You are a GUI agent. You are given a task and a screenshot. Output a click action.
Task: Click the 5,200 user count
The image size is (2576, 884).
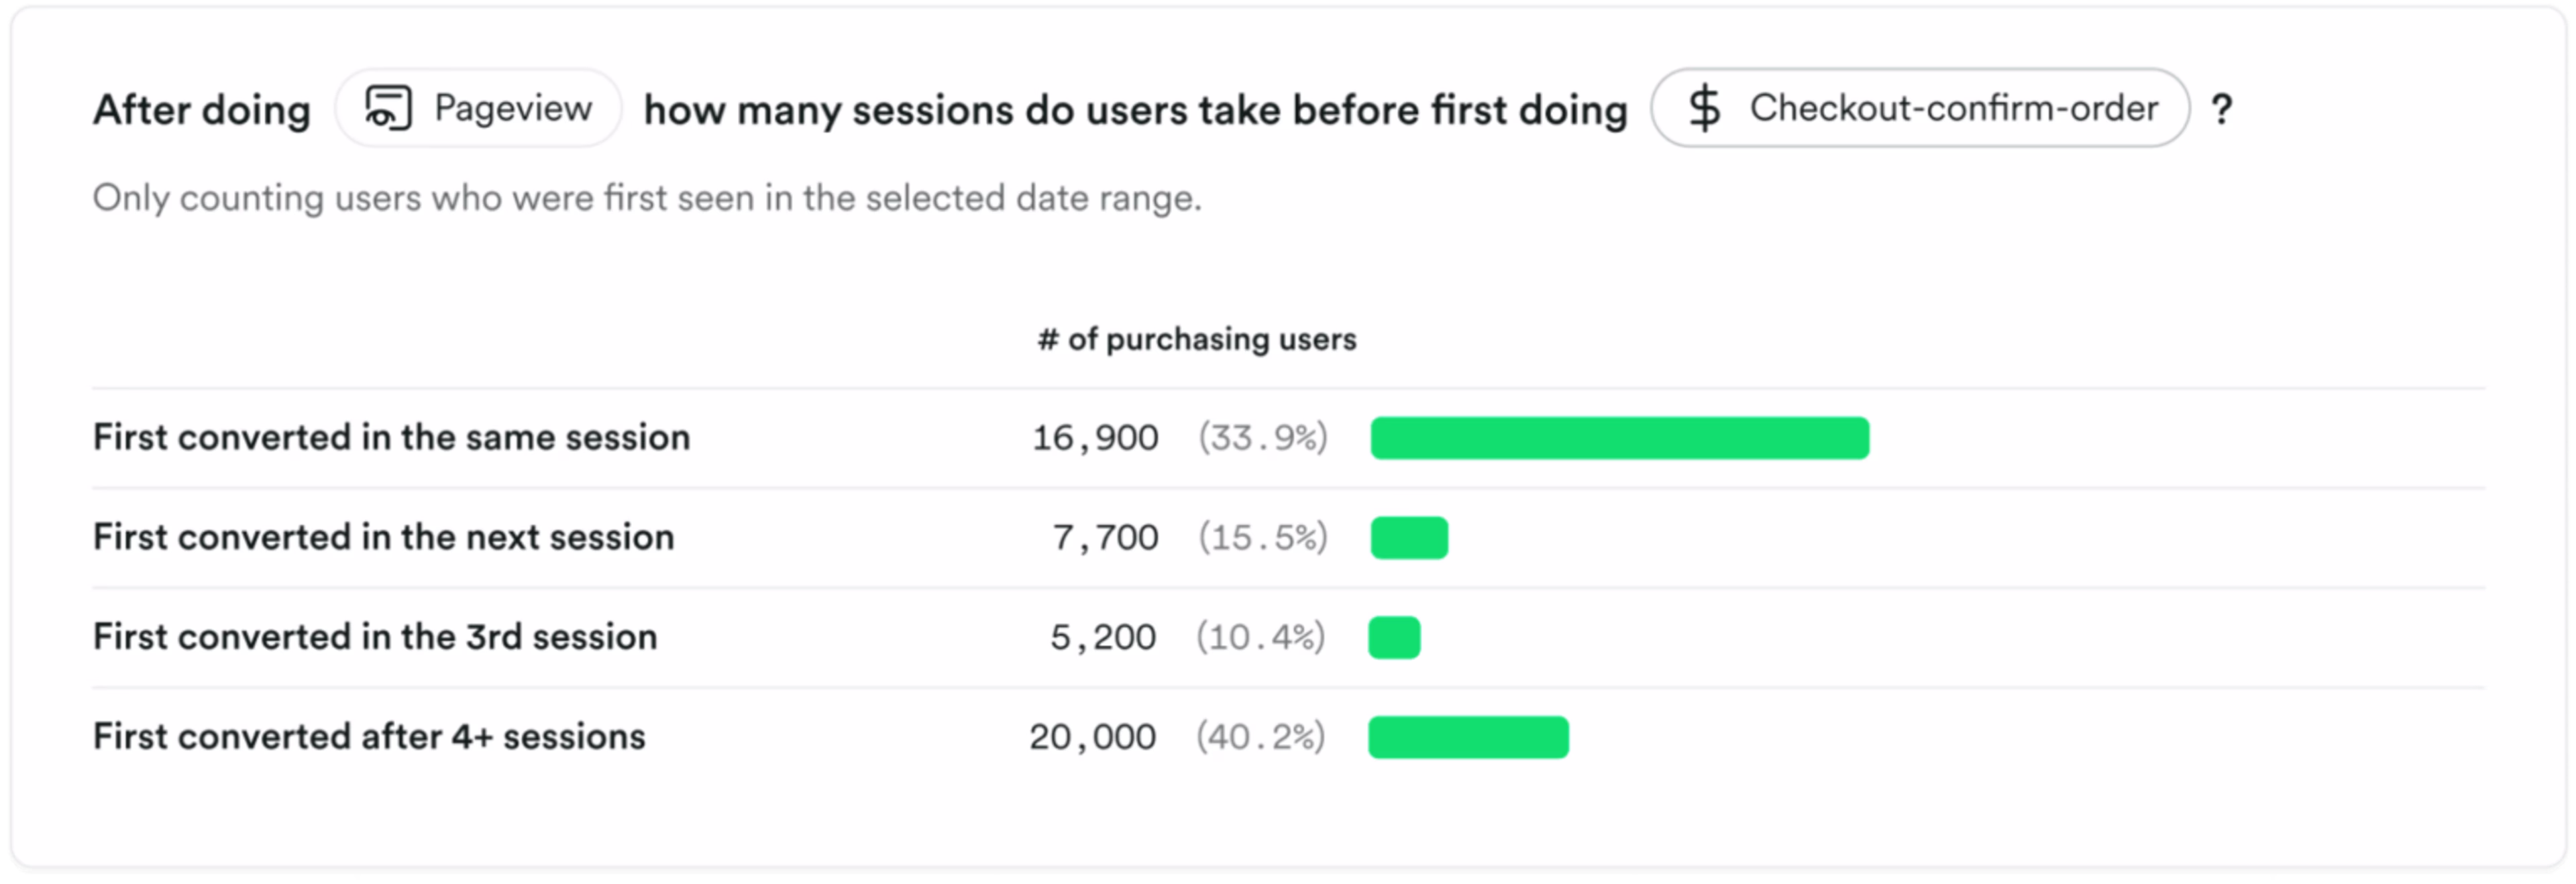tap(1103, 637)
